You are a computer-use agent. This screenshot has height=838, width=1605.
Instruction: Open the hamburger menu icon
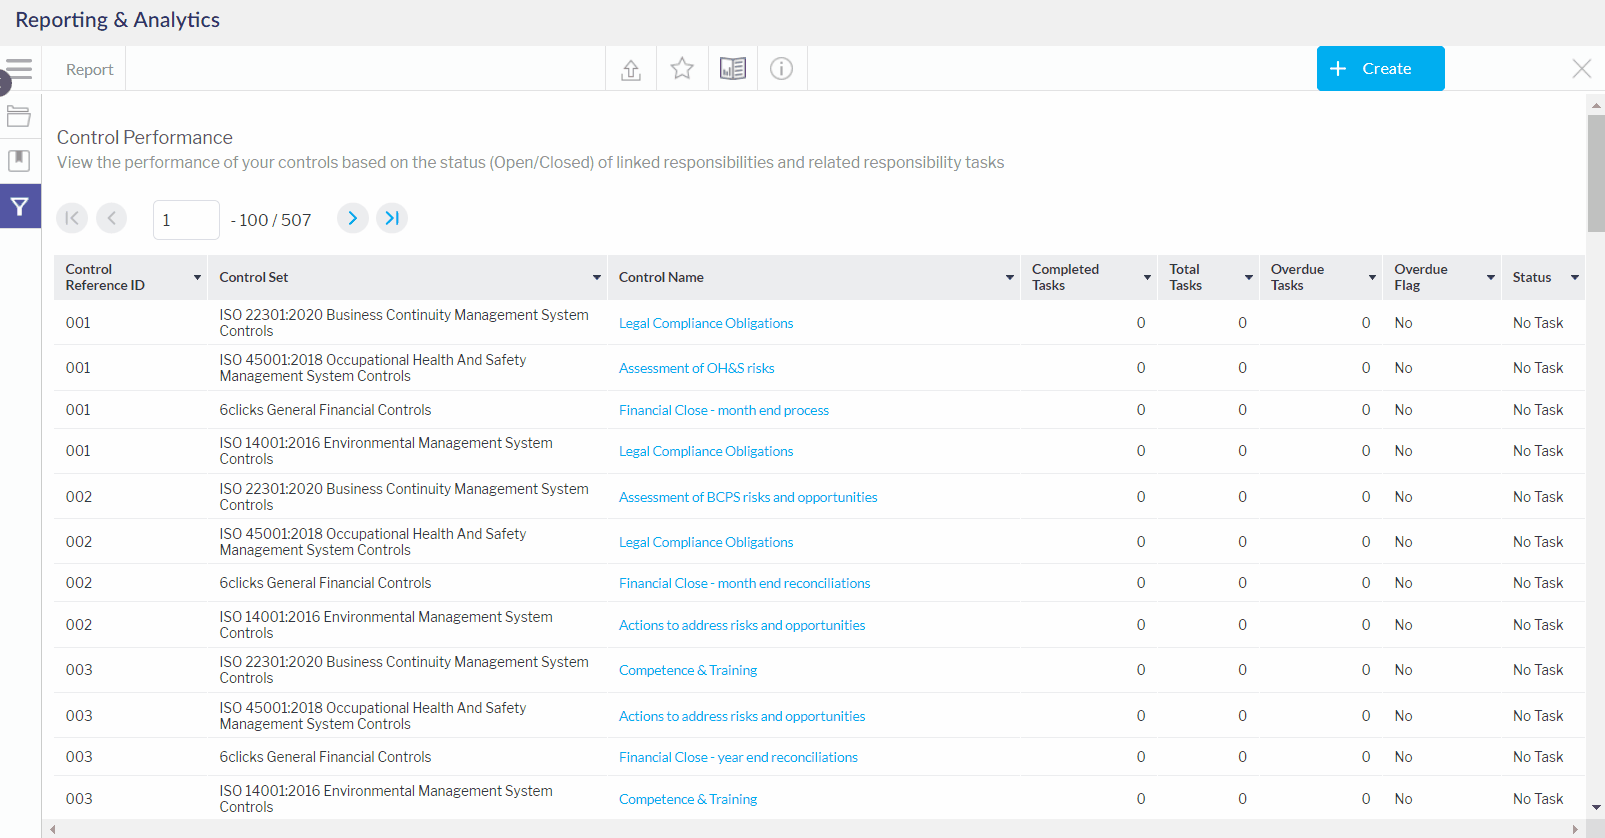coord(19,69)
